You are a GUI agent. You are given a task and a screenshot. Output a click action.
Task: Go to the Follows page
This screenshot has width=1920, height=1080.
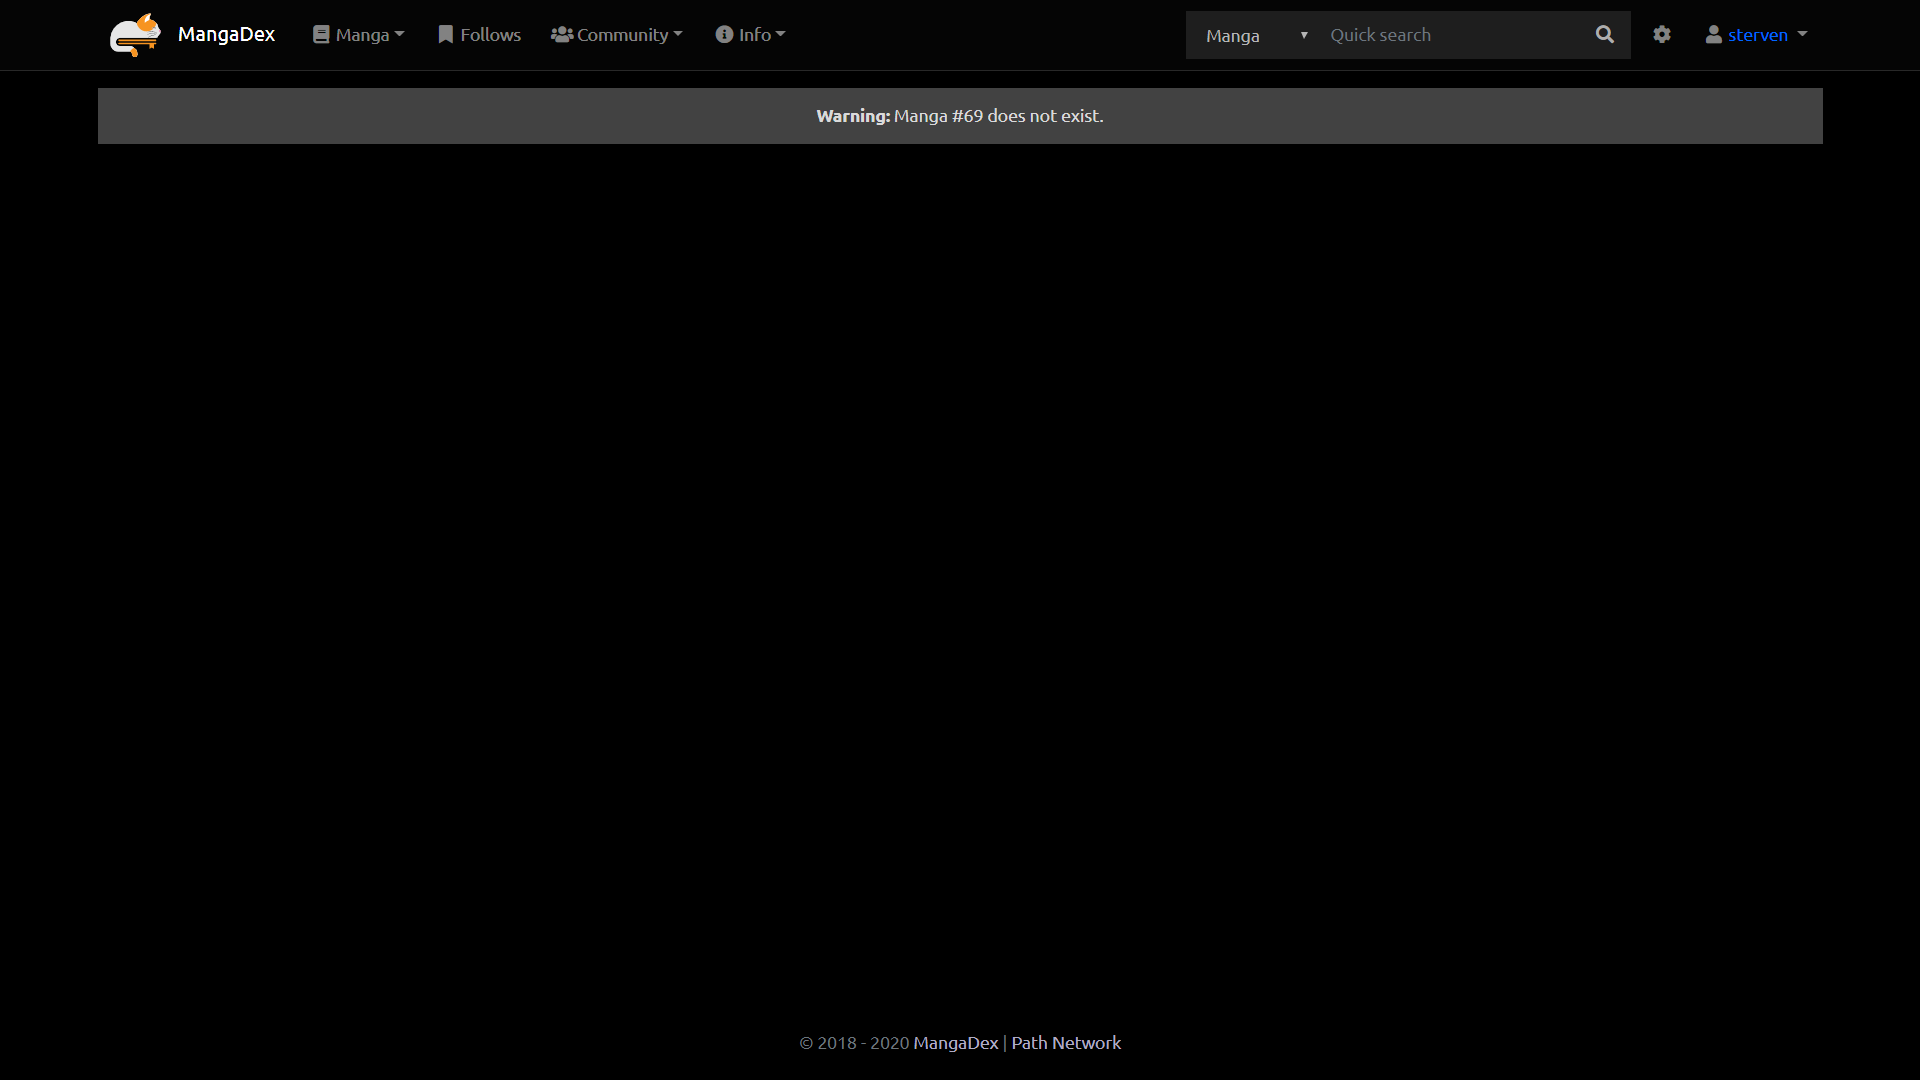[490, 35]
